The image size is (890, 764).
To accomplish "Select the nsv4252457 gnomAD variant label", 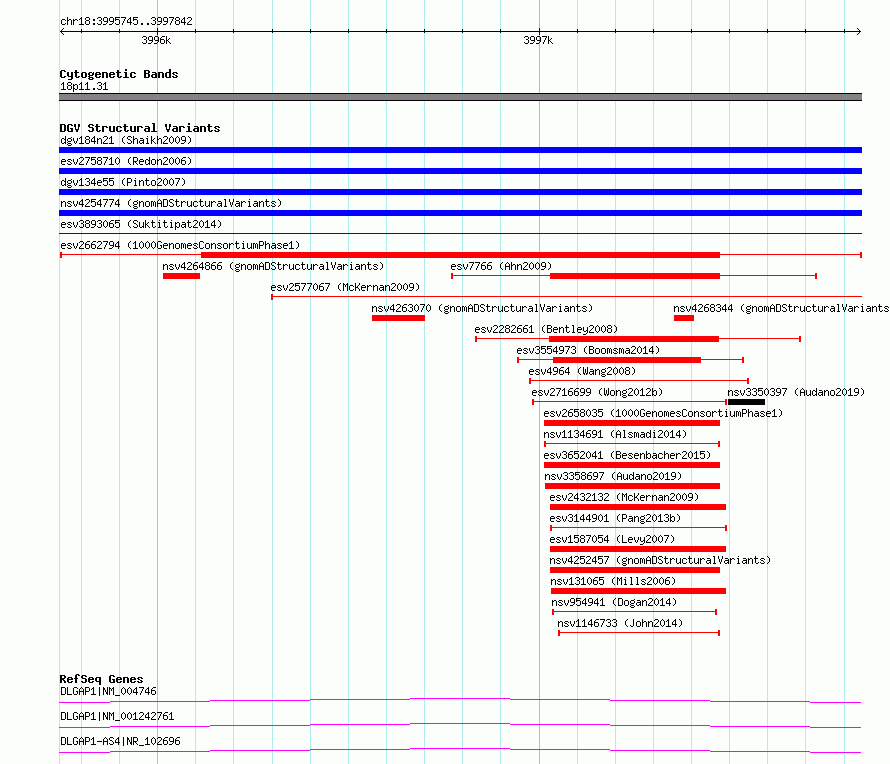I will pos(660,560).
